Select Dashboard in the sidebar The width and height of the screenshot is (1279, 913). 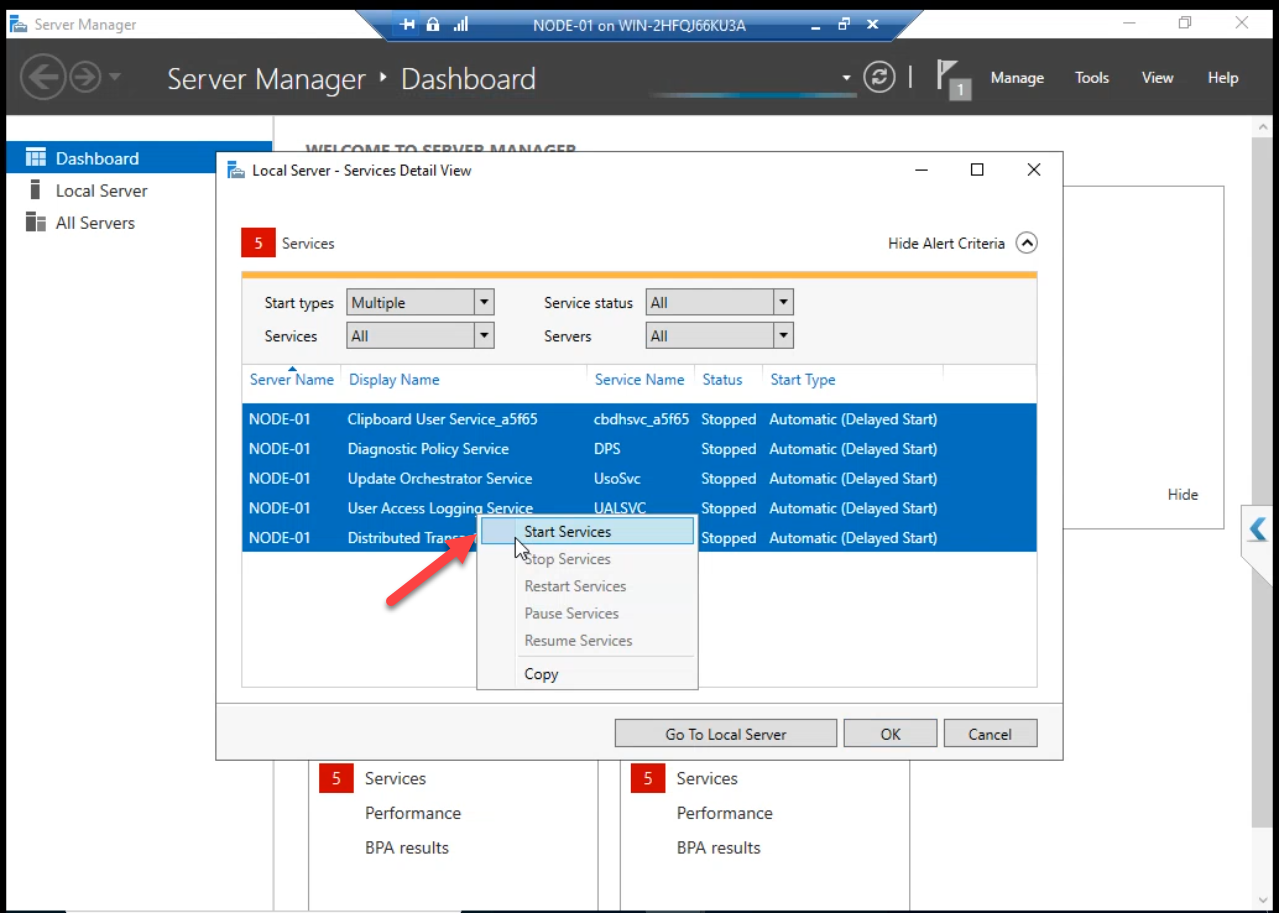[x=139, y=158]
